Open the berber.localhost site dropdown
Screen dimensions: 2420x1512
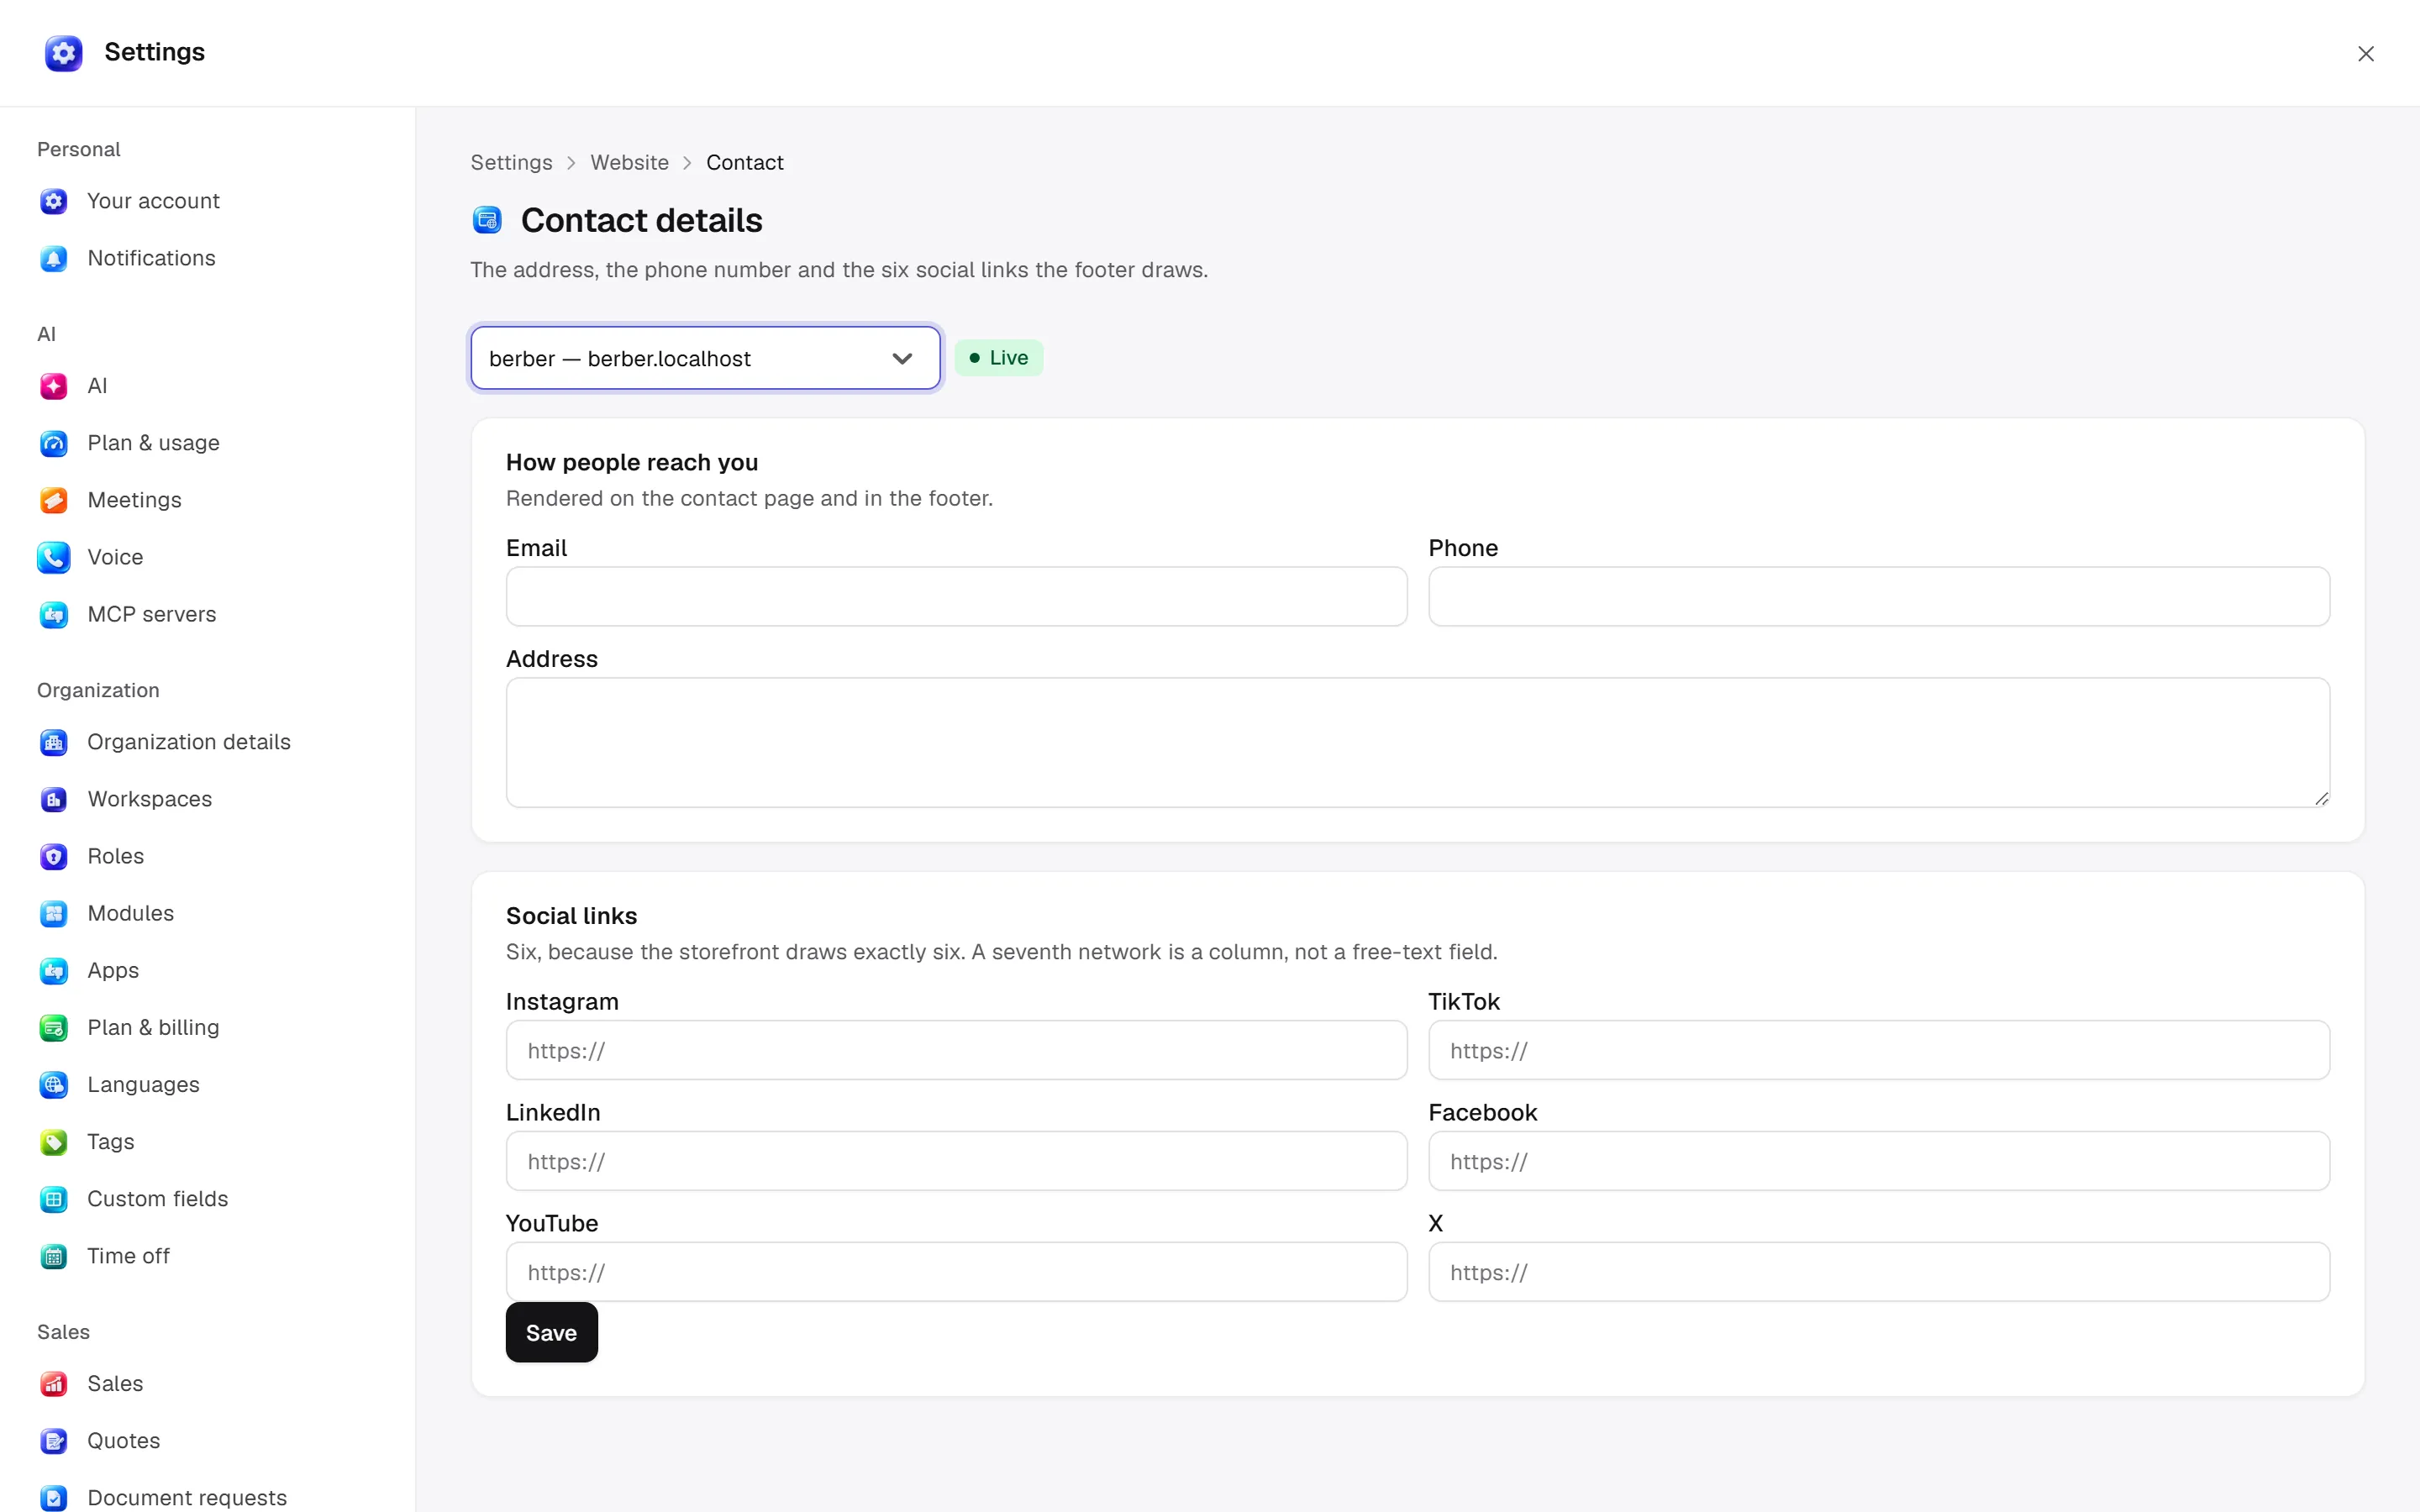(705, 358)
